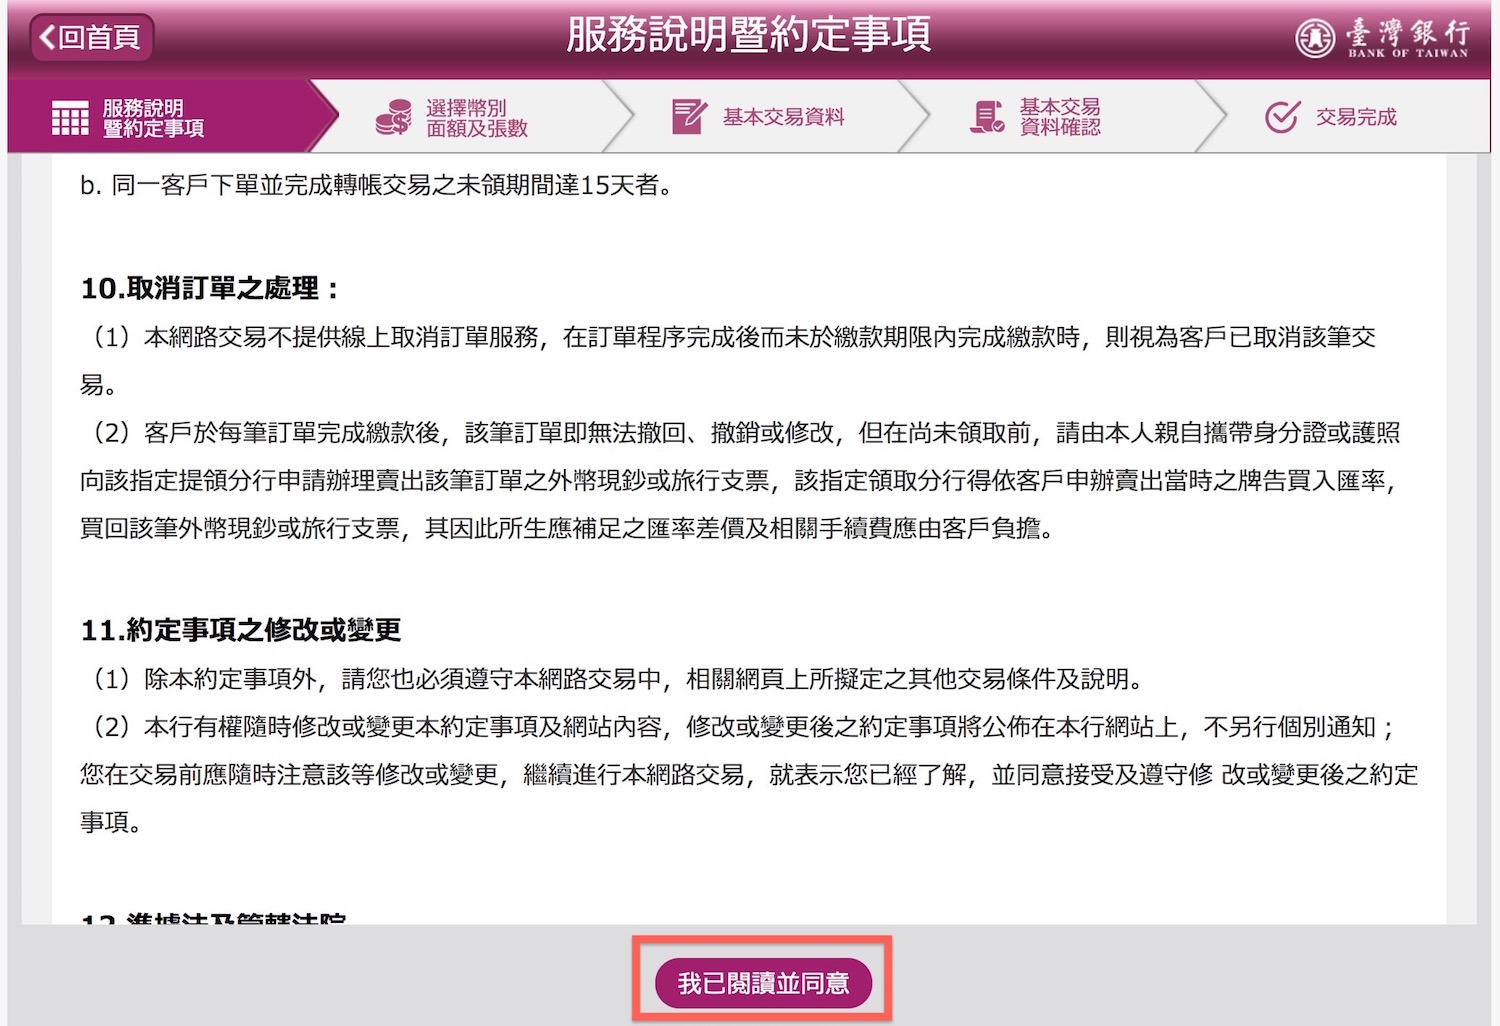This screenshot has height=1026, width=1500.
Task: Go to the 基本交易資料 step label
Action: click(x=783, y=117)
